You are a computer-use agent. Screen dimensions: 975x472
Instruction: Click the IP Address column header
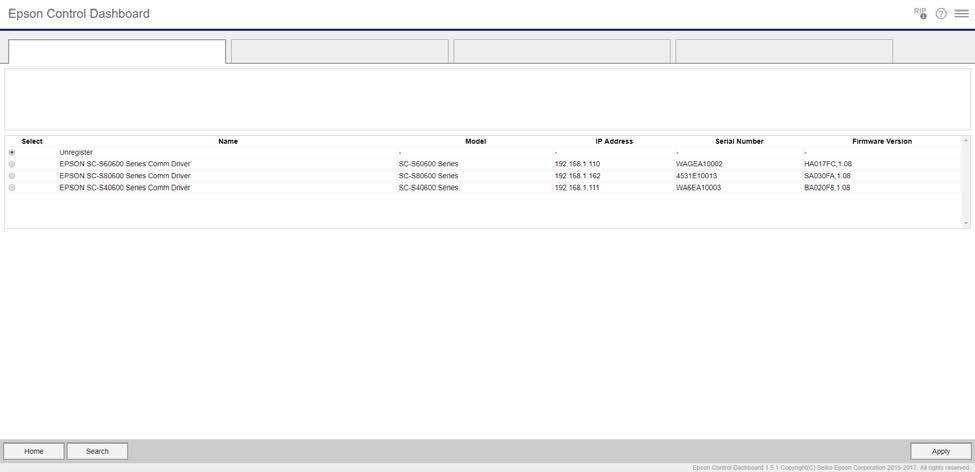pyautogui.click(x=614, y=141)
